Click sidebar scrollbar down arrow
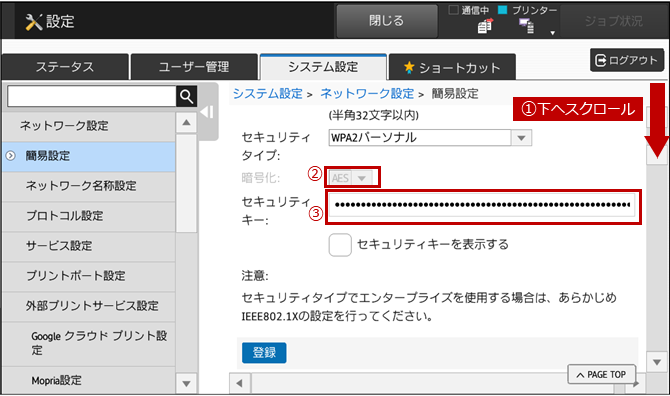Image resolution: width=670 pixels, height=396 pixels. coord(186,384)
